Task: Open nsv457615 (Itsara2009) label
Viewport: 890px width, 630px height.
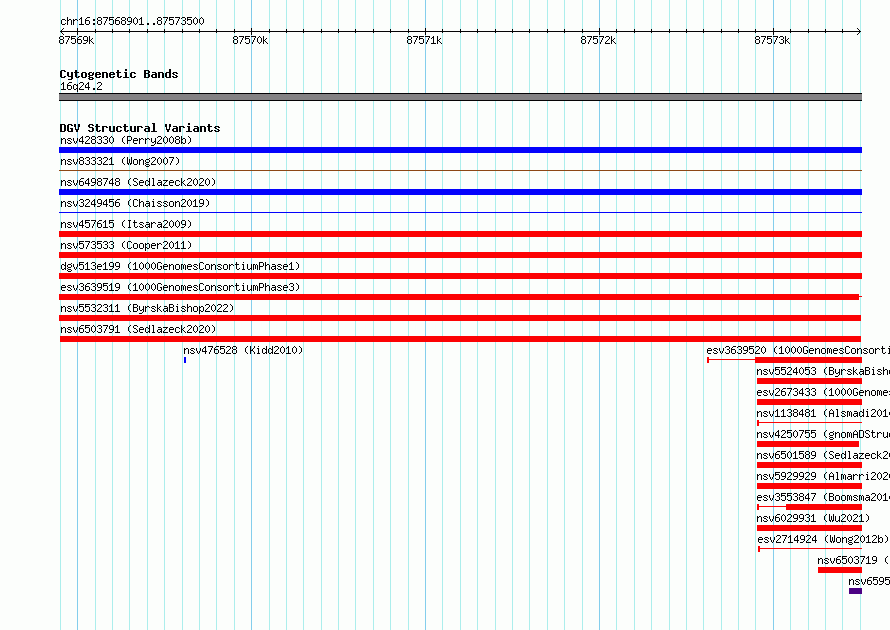Action: click(x=126, y=224)
